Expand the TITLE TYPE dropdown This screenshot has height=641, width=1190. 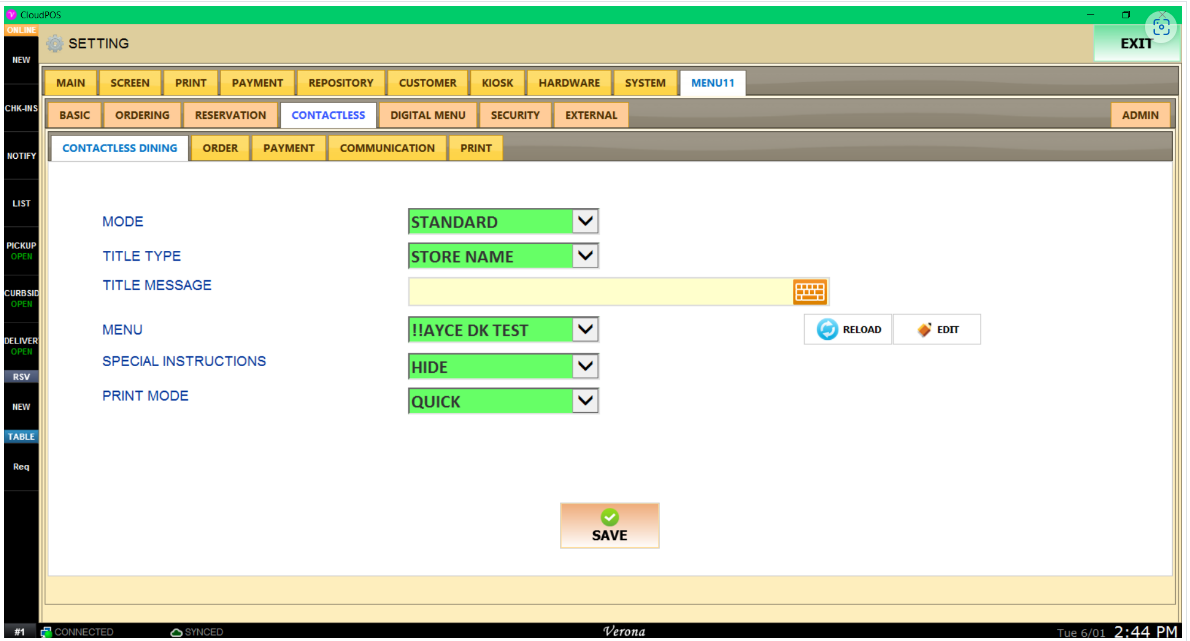(x=585, y=256)
